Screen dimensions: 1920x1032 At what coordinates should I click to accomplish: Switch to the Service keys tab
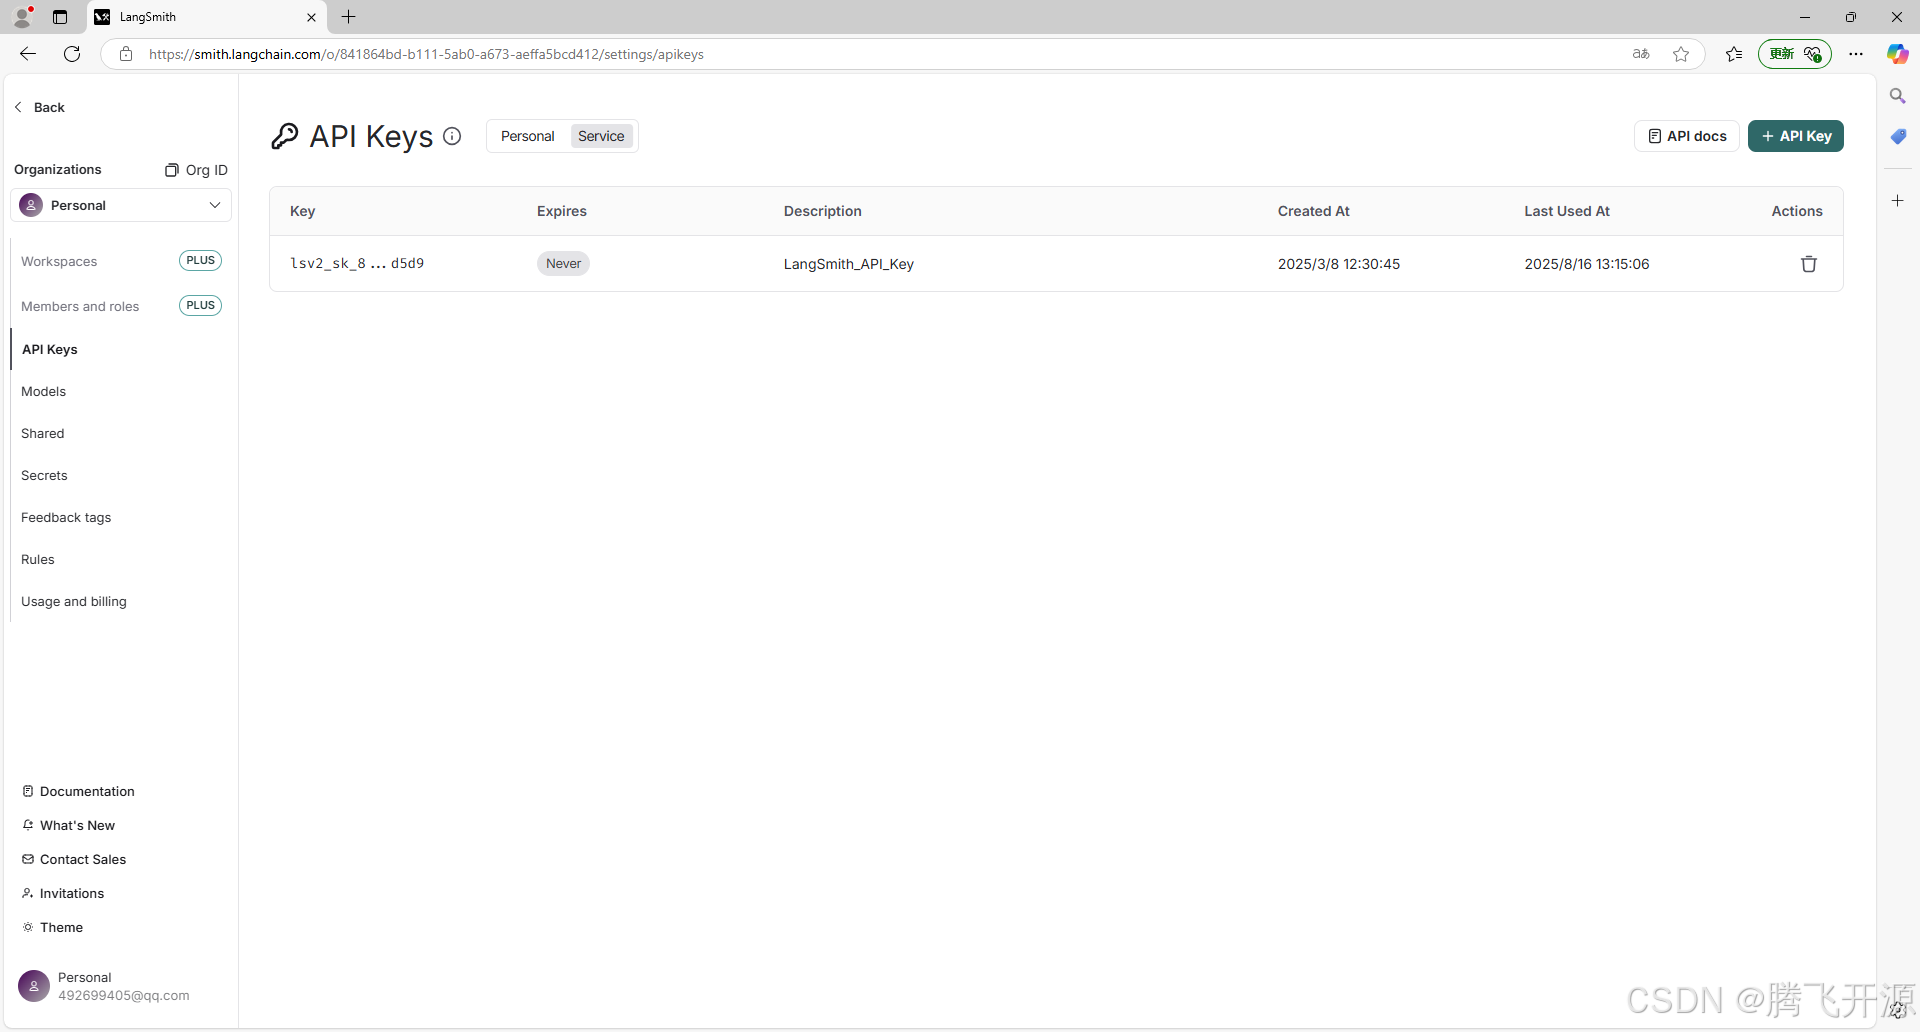coord(601,136)
